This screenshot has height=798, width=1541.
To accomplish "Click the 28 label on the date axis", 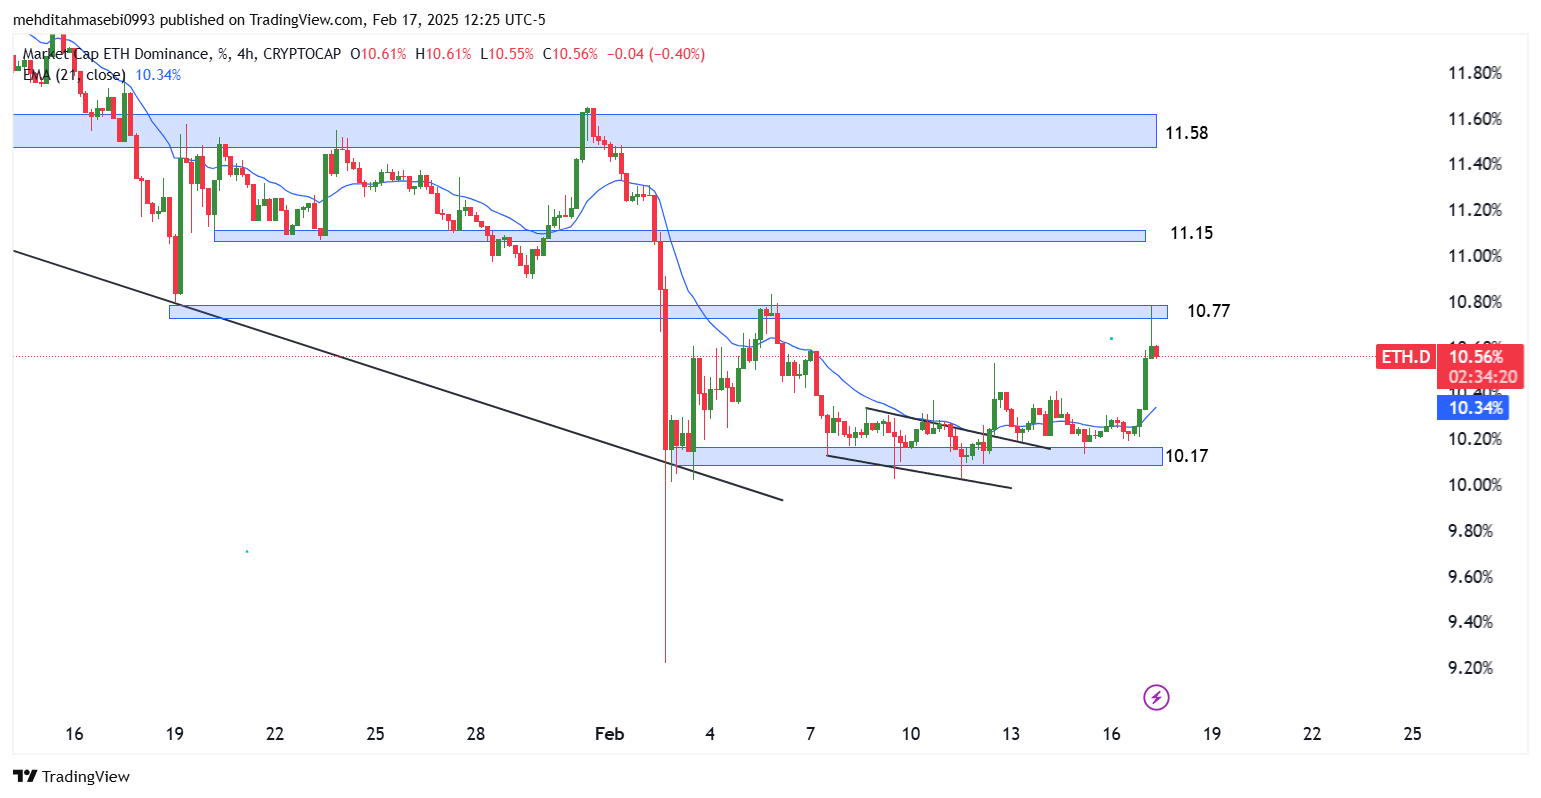I will (x=476, y=734).
